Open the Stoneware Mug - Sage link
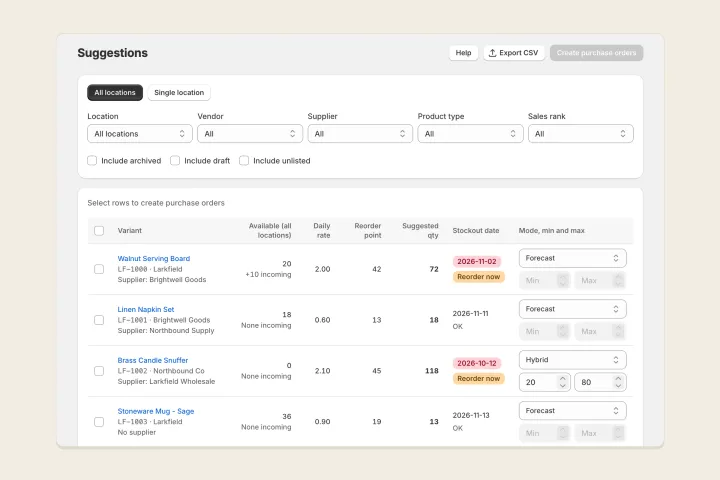 [x=156, y=411]
